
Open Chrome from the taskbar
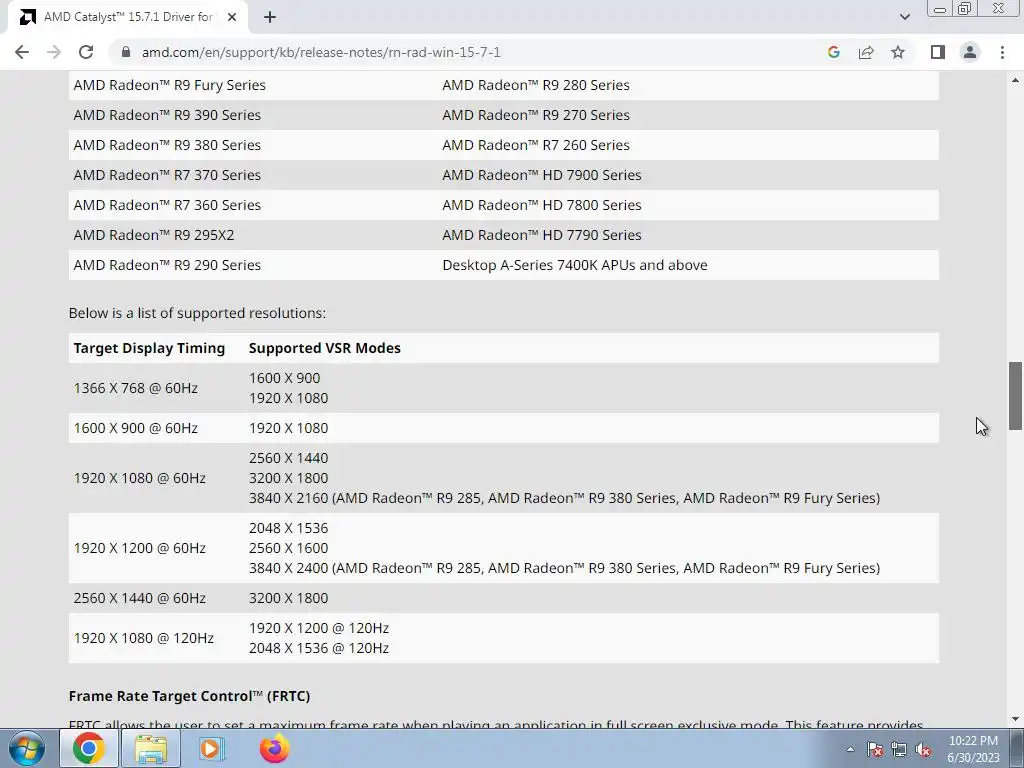pos(89,748)
